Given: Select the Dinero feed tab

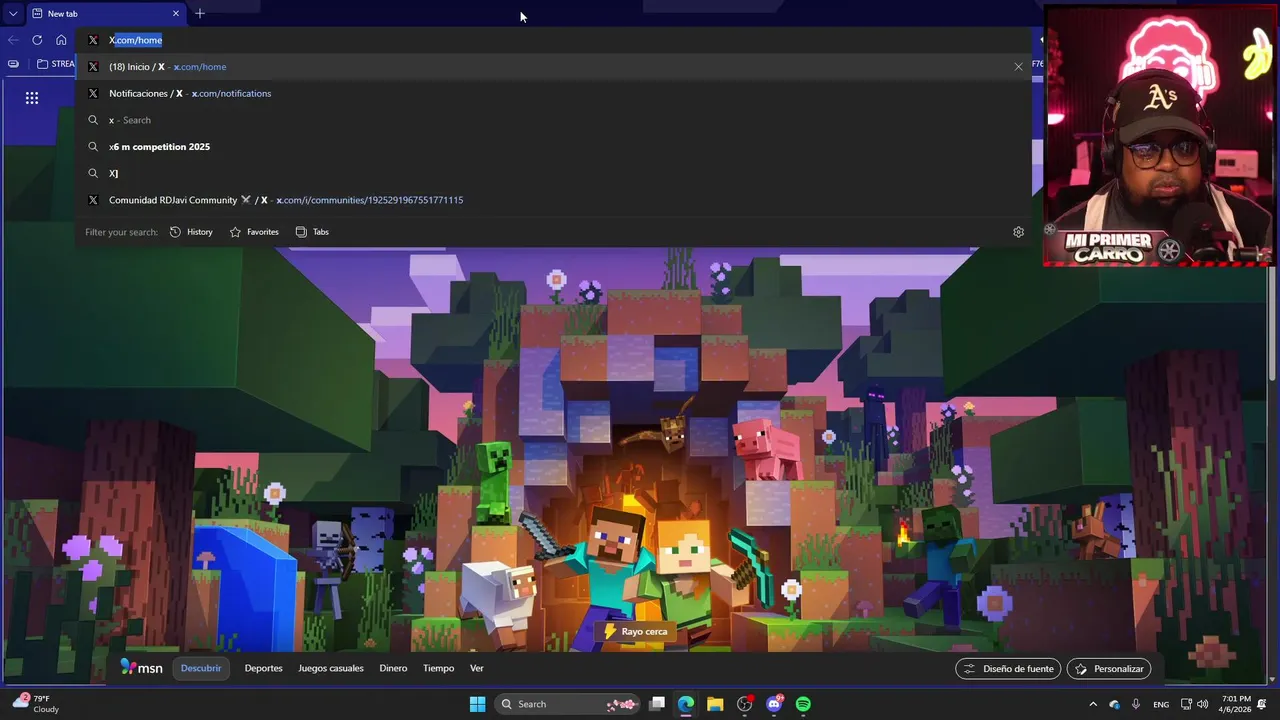Looking at the screenshot, I should click(393, 668).
